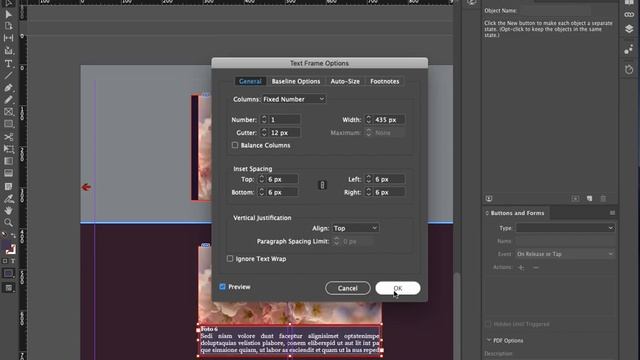Delete selected state with trash icon
This screenshot has width=640, height=360.
pos(603,199)
